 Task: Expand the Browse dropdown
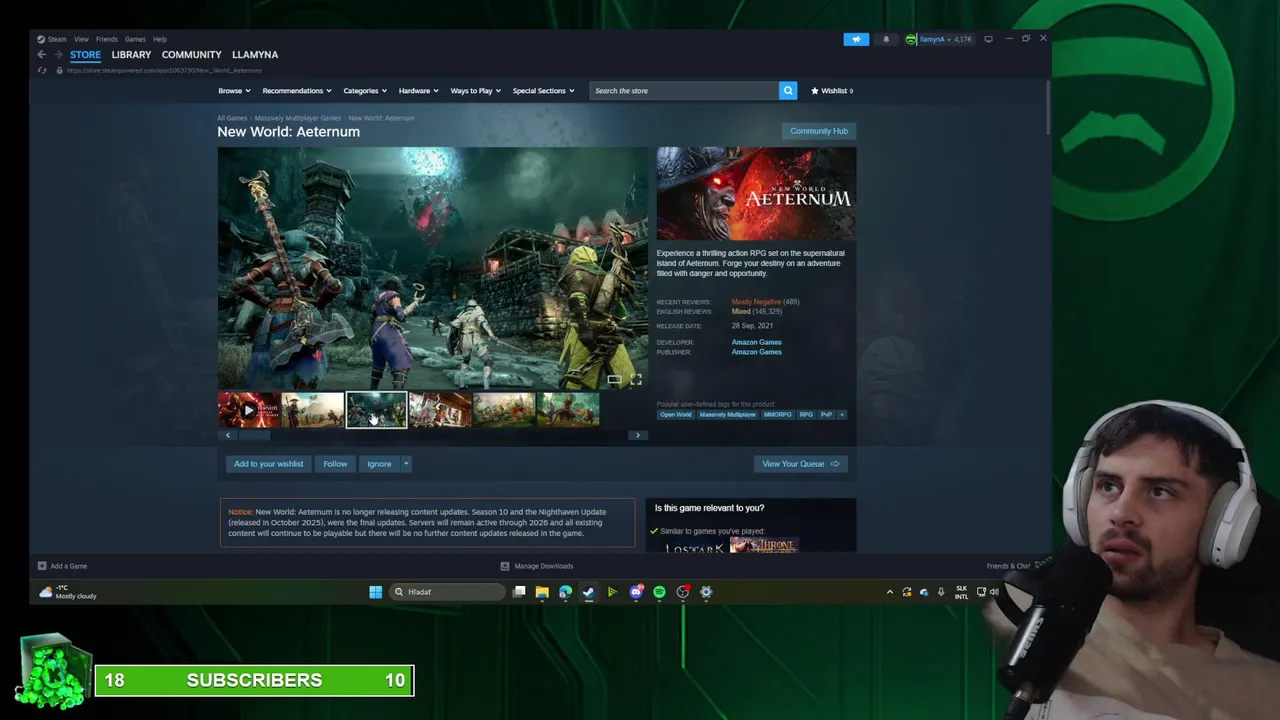click(234, 91)
